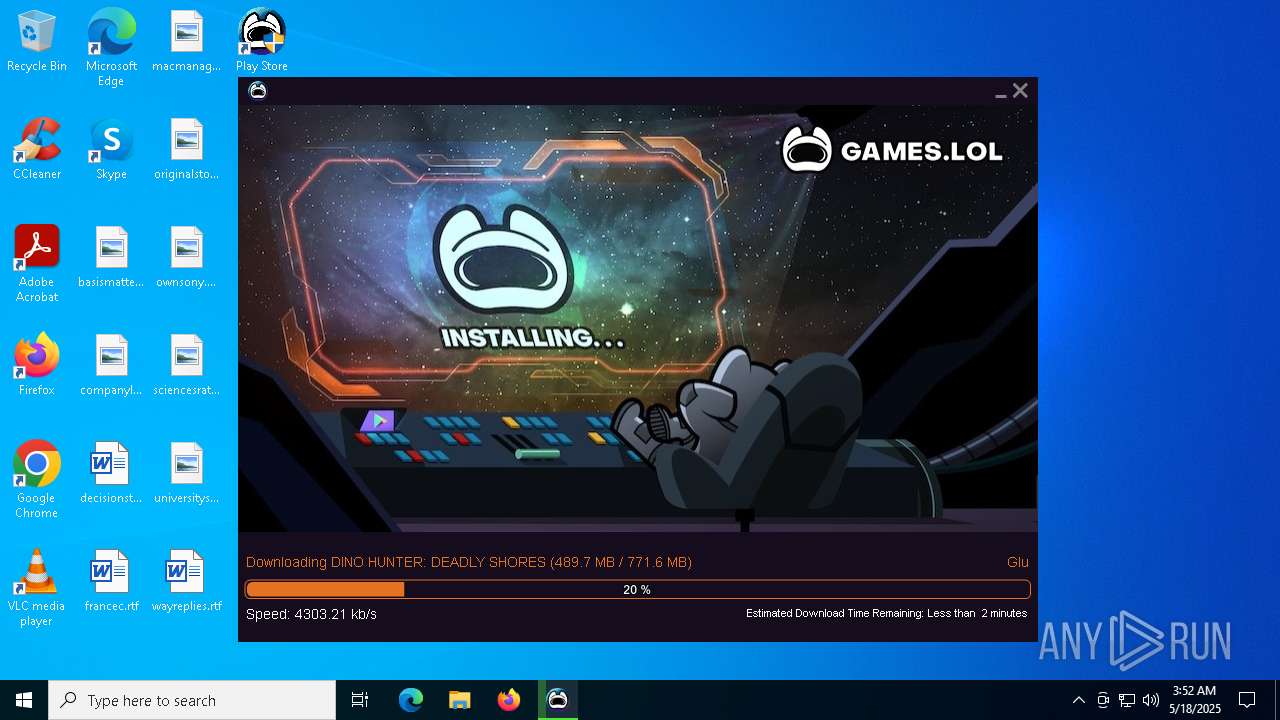Switch to Games.lol installer taskbar button
This screenshot has width=1280, height=720.
click(558, 700)
